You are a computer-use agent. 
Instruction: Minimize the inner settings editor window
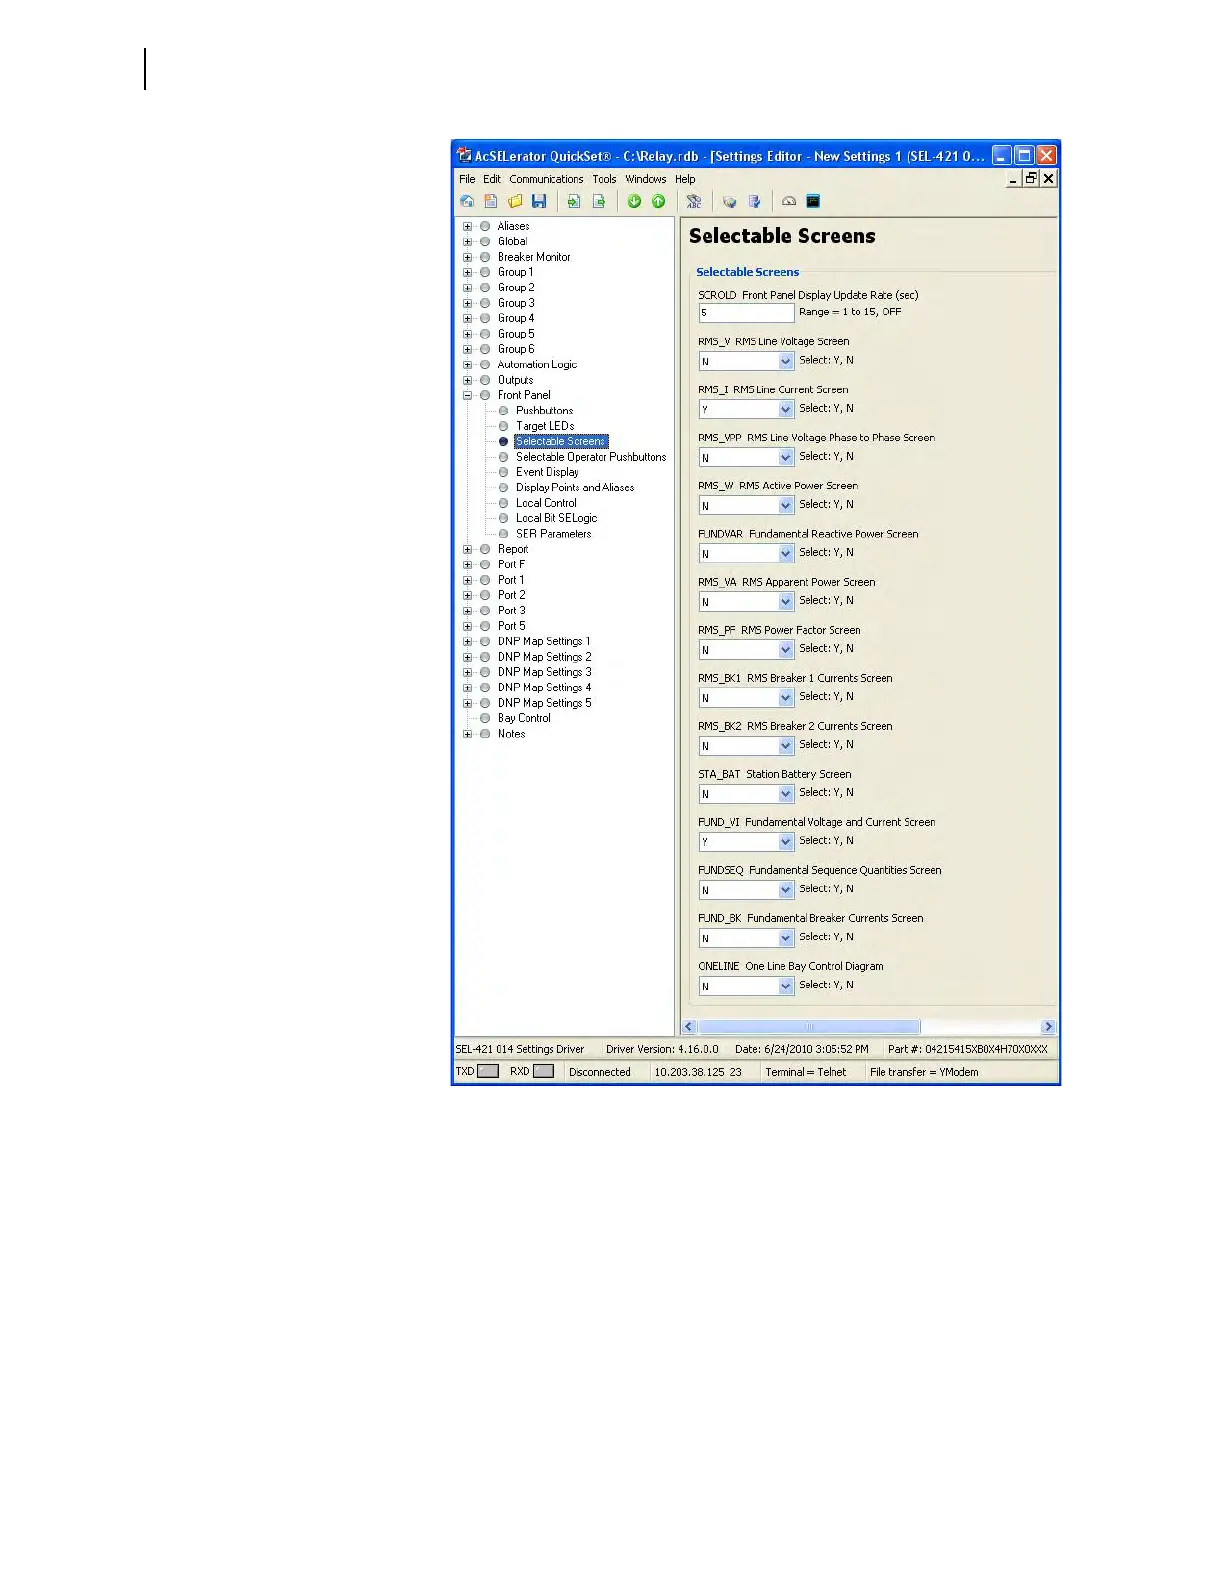coord(1014,178)
